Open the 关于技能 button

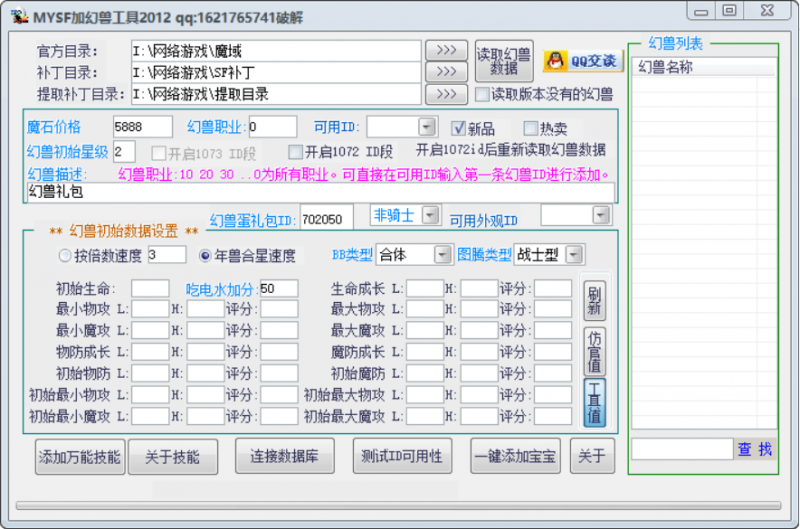pos(173,457)
